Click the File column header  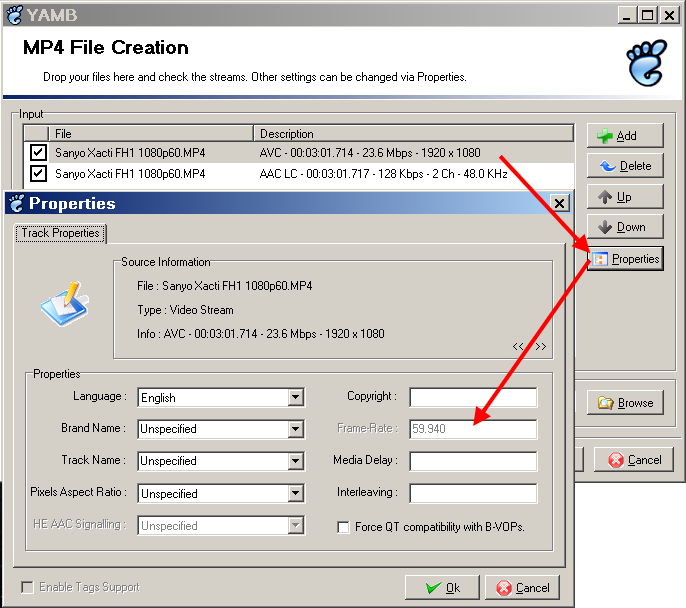(151, 133)
